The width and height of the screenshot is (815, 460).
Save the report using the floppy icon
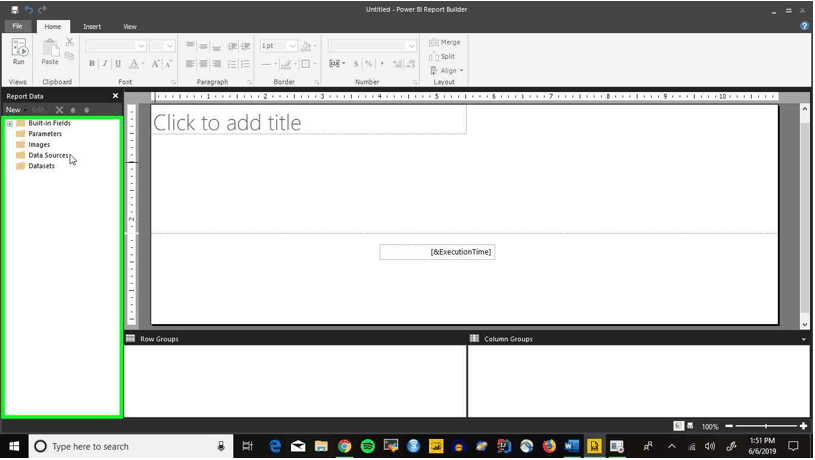point(14,9)
